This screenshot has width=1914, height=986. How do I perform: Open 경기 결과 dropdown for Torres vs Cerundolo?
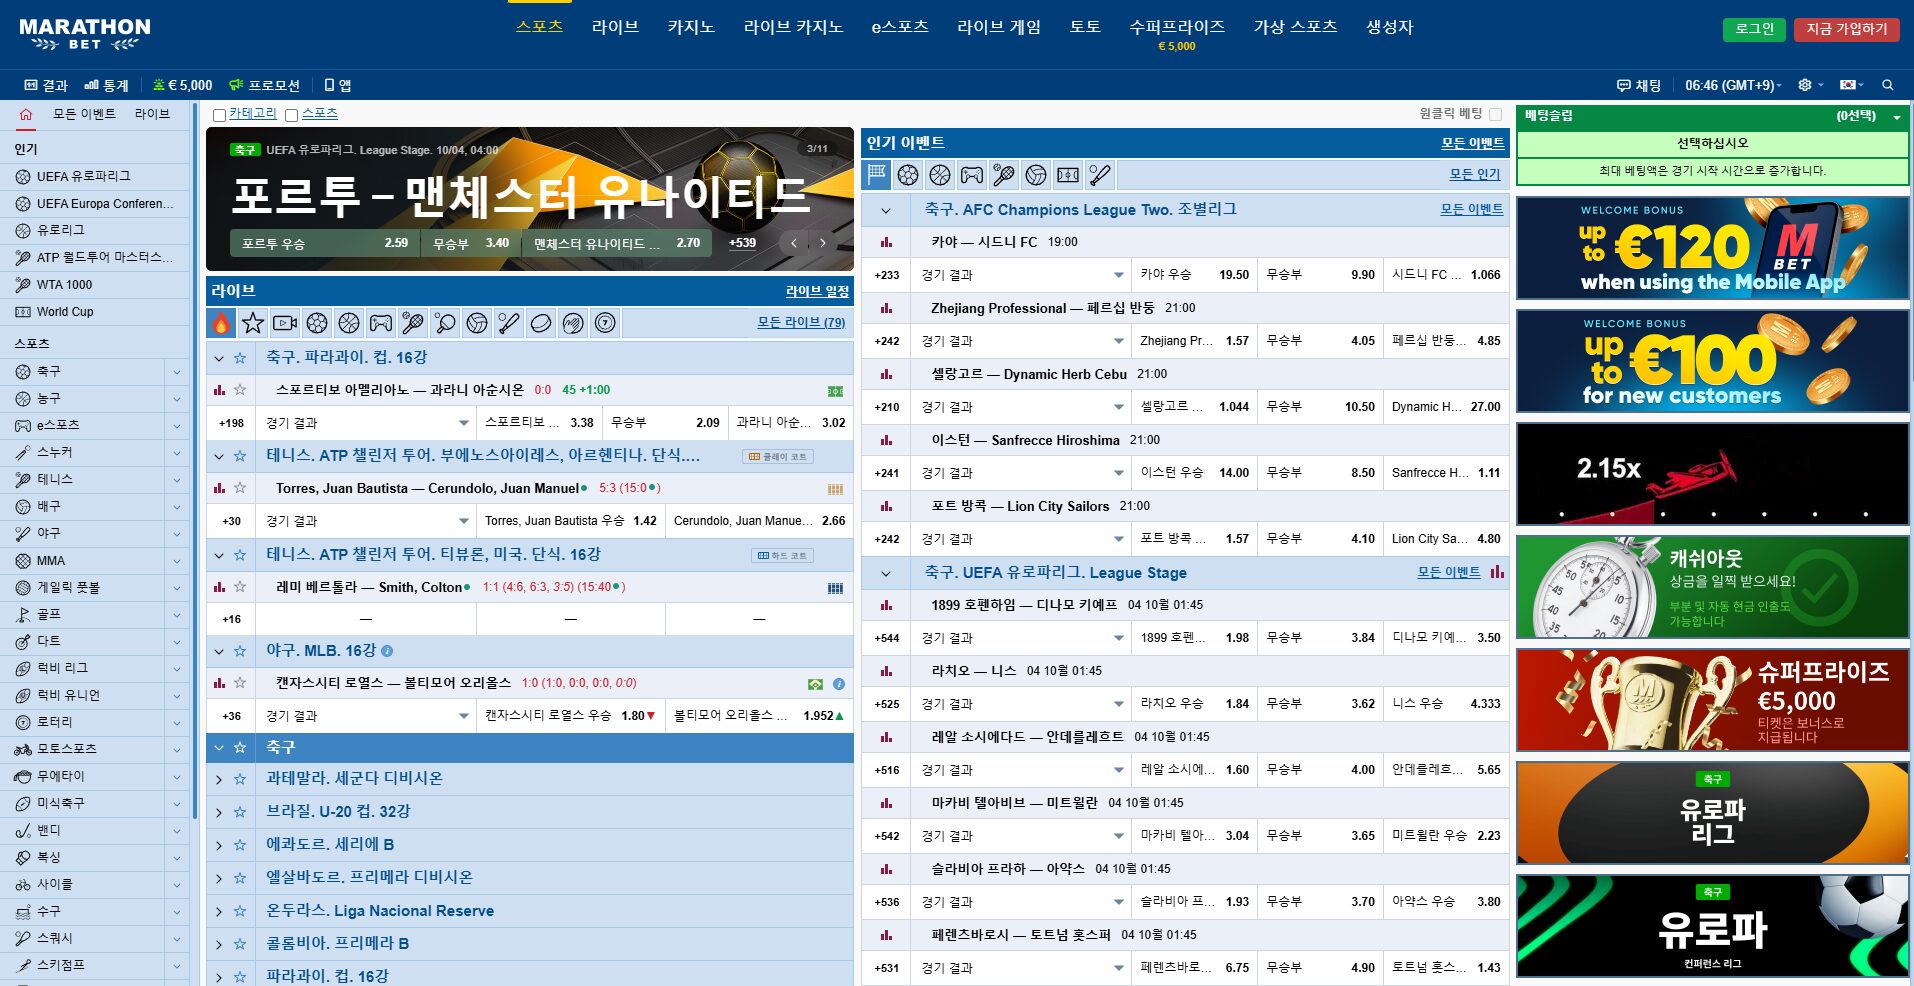[x=366, y=521]
